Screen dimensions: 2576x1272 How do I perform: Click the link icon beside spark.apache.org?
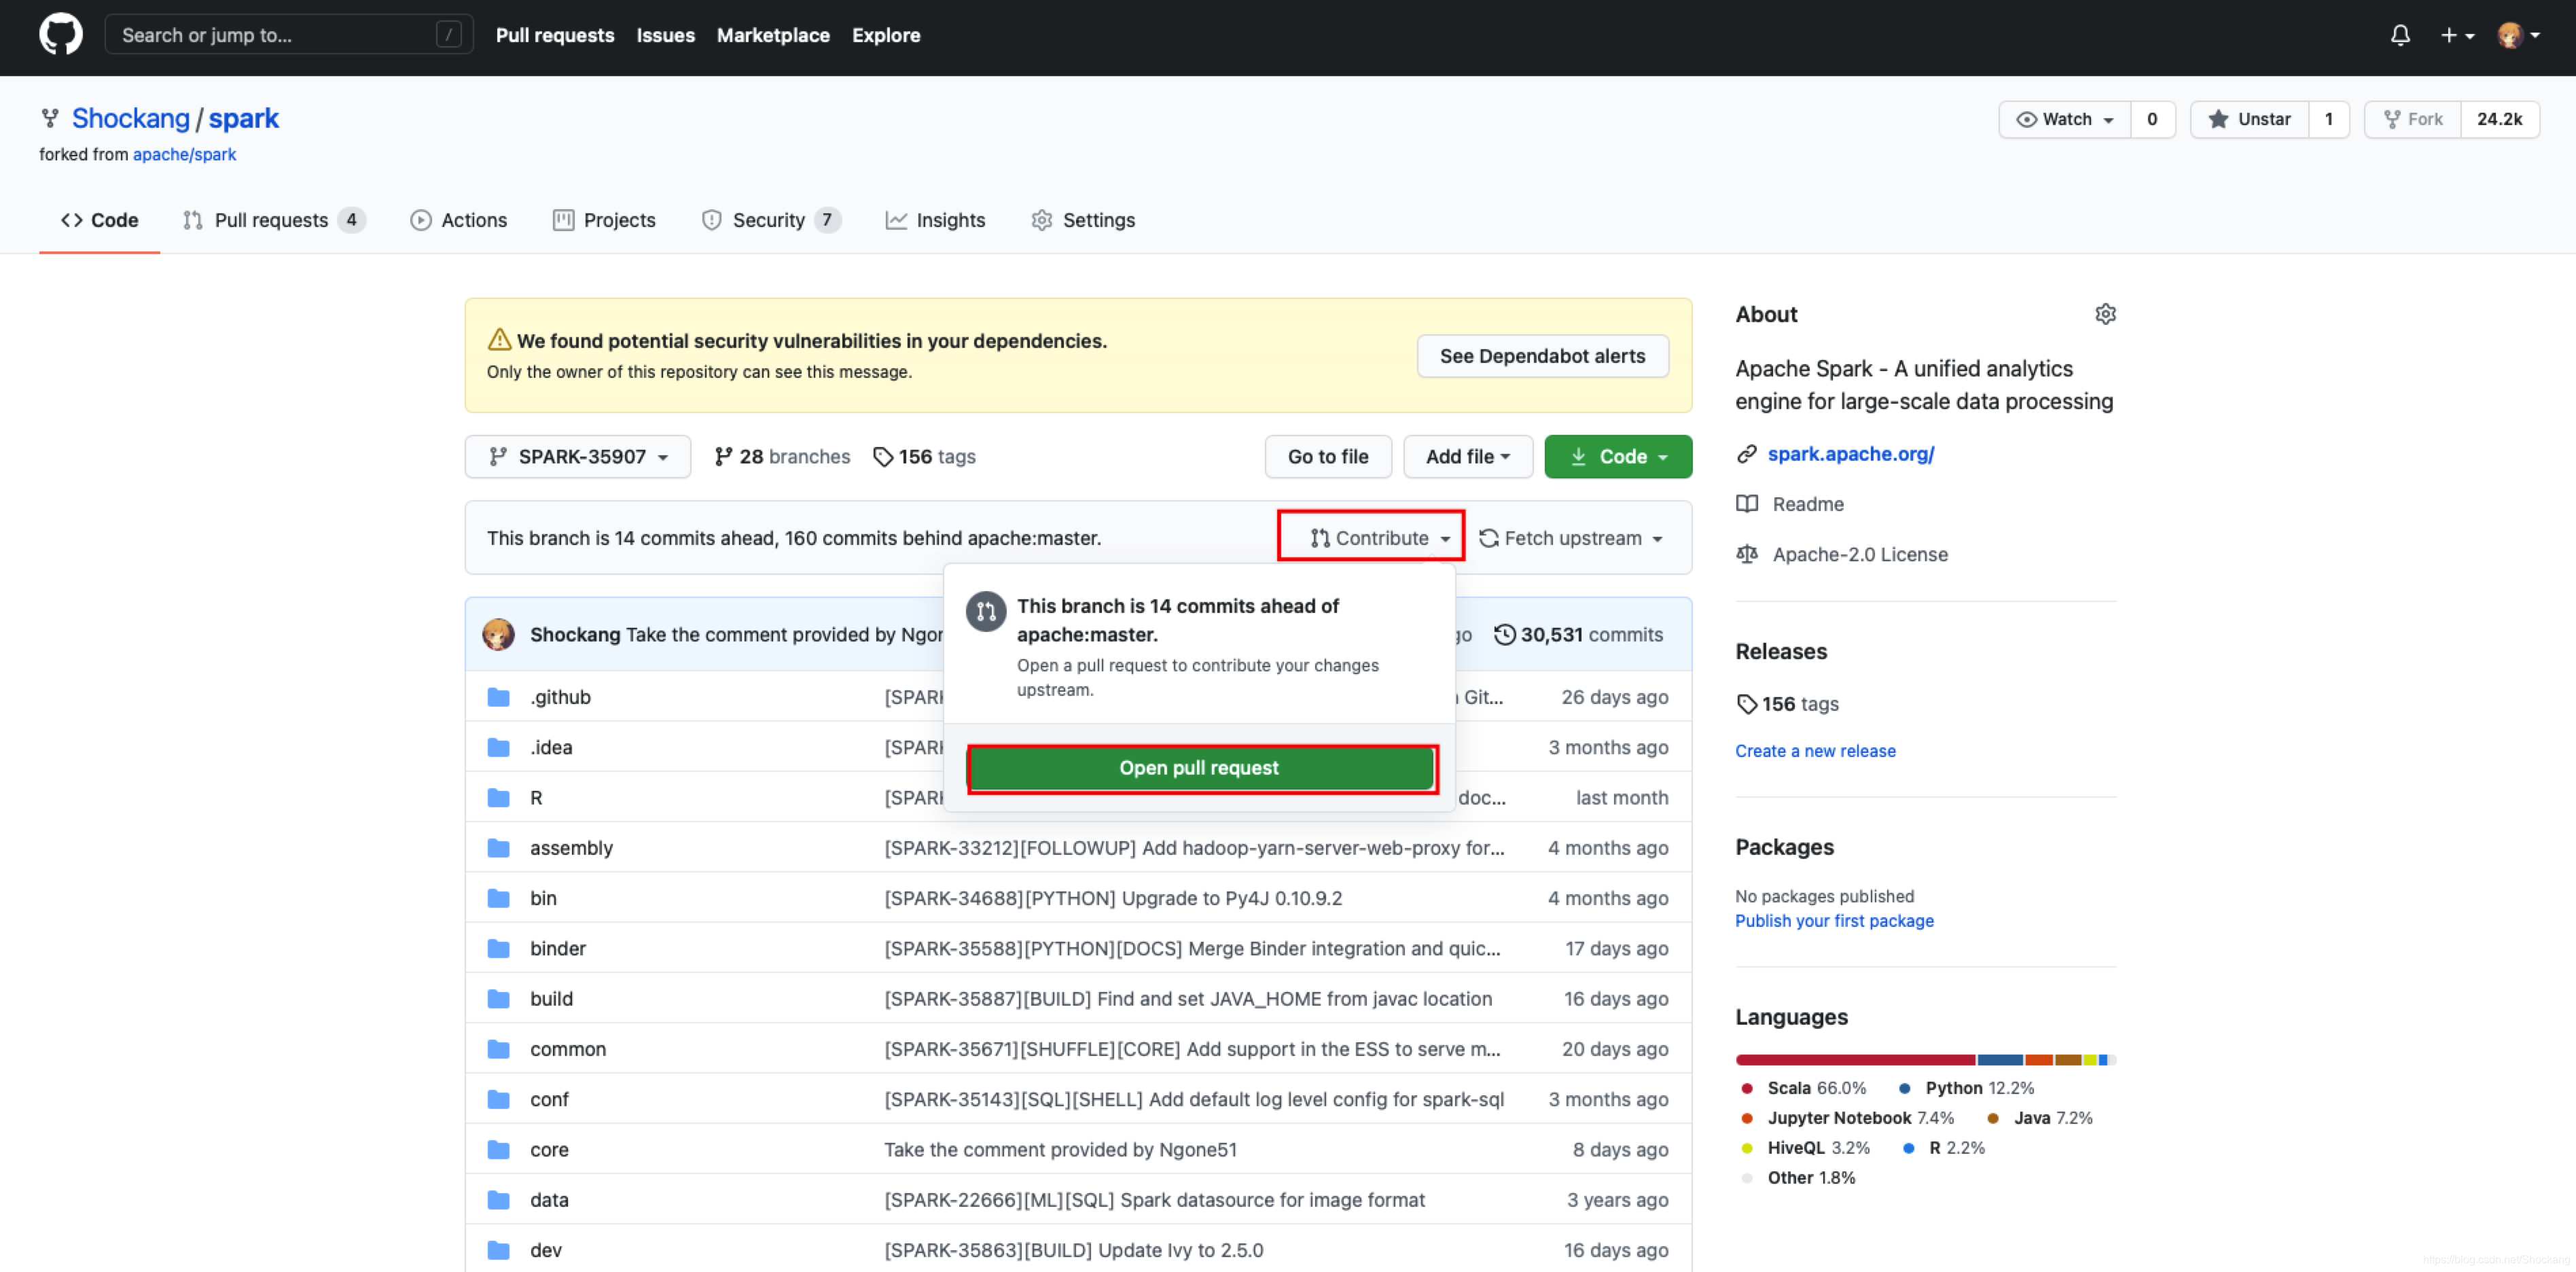[x=1746, y=454]
